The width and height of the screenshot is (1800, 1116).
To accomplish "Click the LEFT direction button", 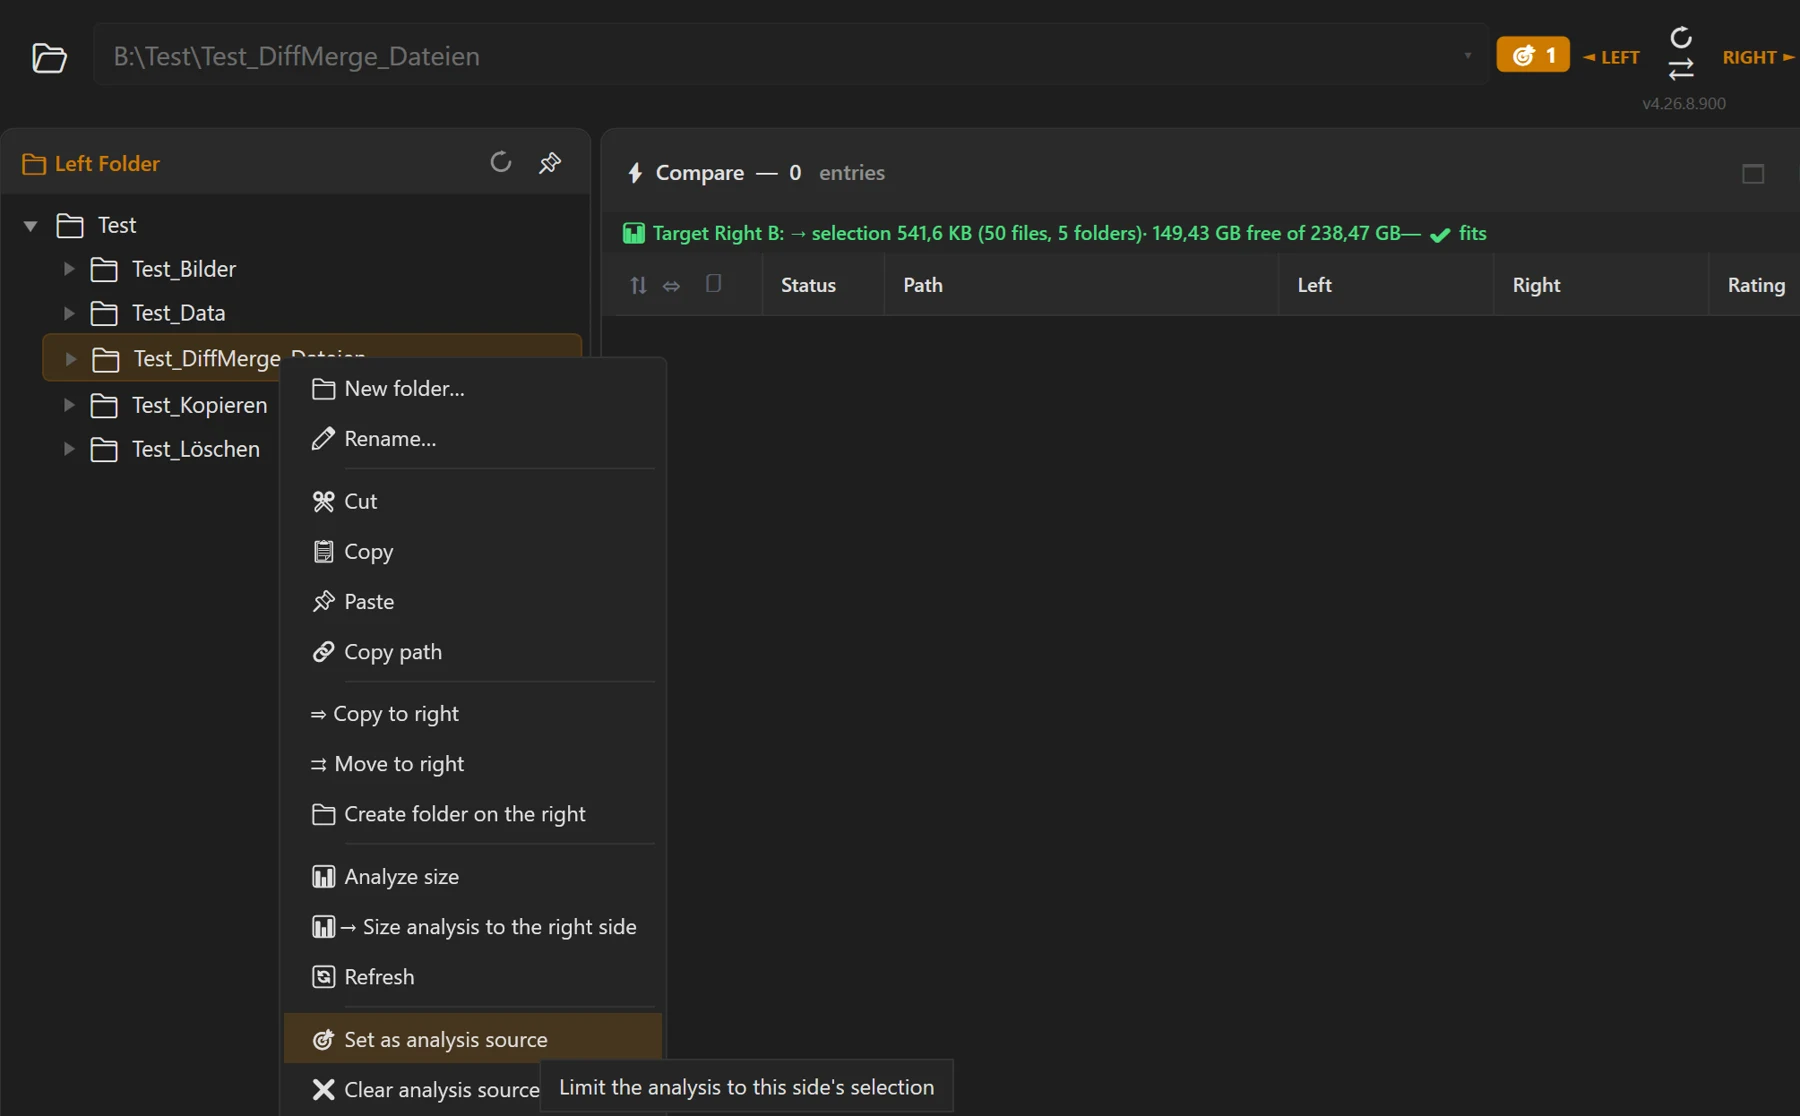I will click(1611, 57).
